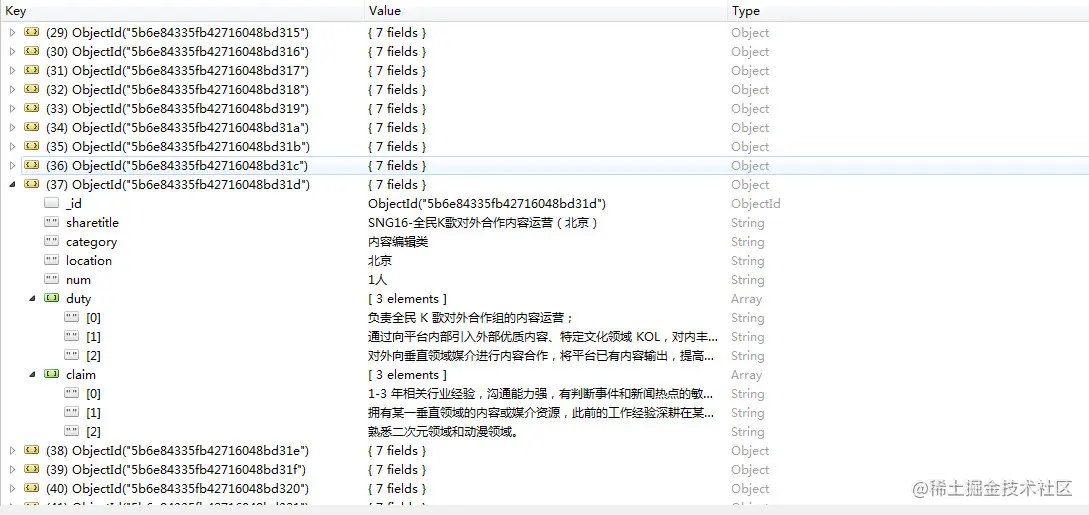Expand document row (40)
1089x515 pixels.
(x=12, y=489)
